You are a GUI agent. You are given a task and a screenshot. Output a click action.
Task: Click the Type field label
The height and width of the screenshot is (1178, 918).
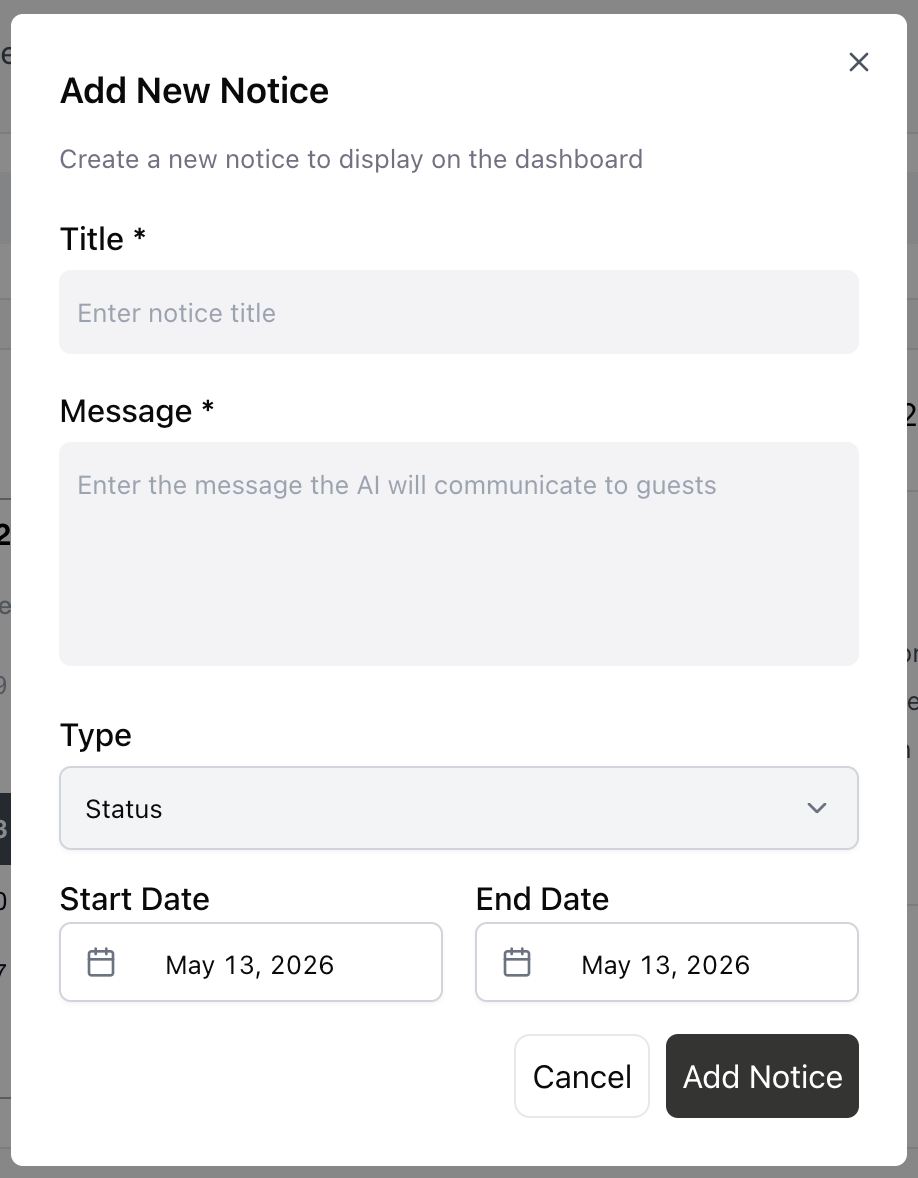click(x=95, y=735)
